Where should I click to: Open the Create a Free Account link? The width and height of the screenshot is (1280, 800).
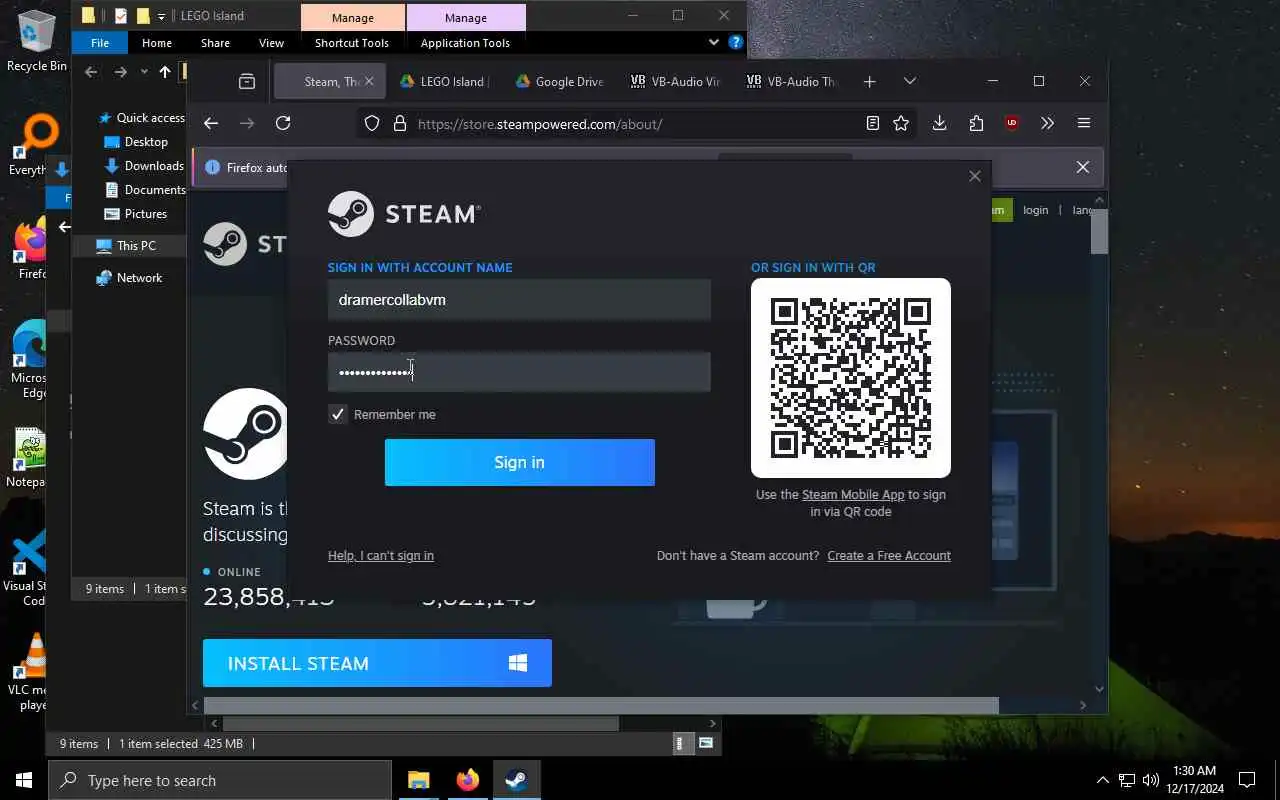point(889,555)
